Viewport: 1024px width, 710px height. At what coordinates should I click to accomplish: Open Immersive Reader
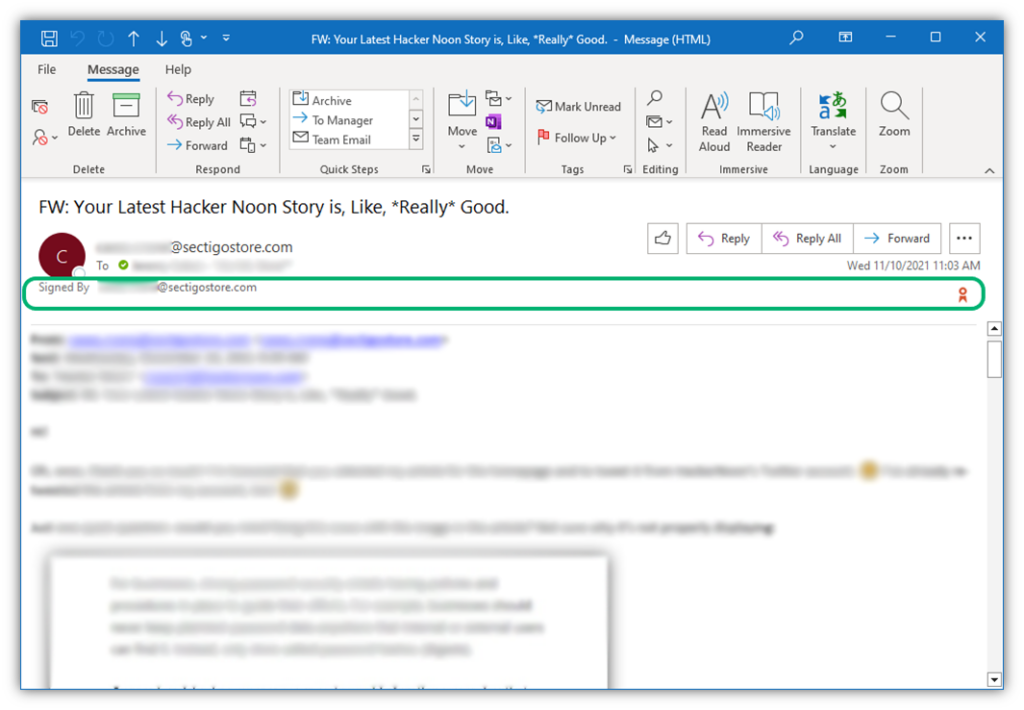click(763, 122)
